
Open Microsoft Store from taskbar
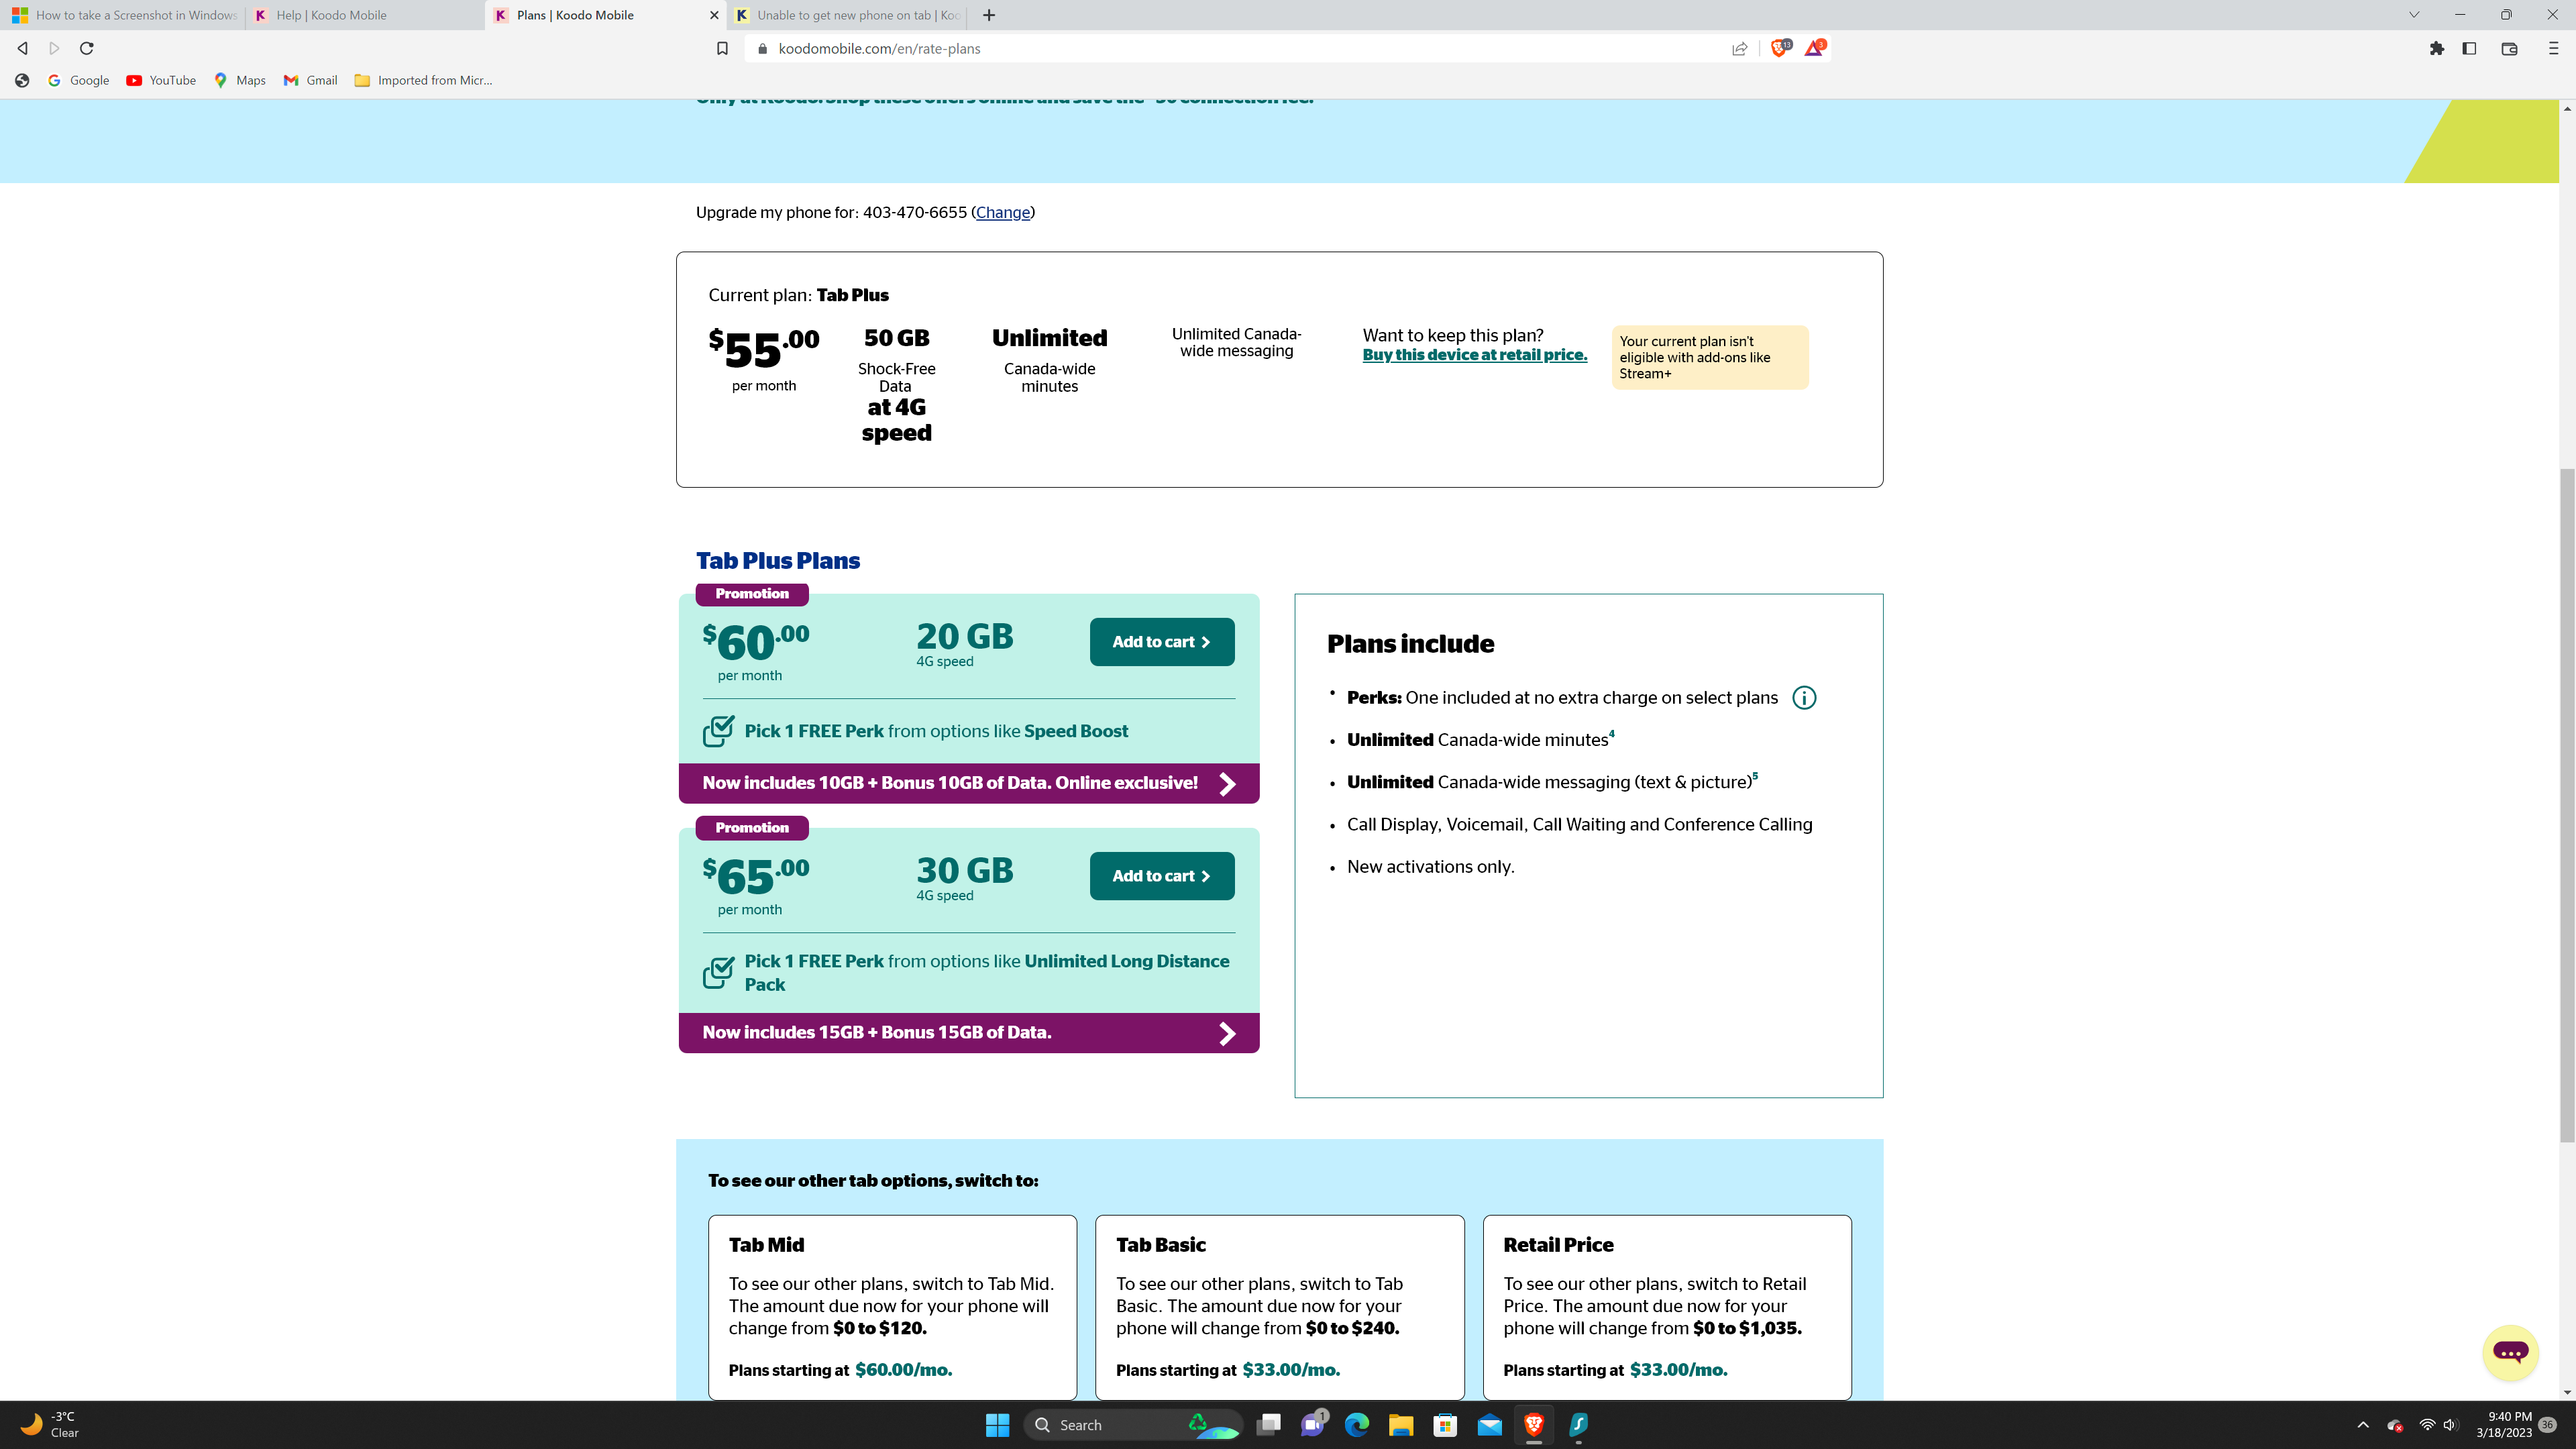tap(1445, 1425)
